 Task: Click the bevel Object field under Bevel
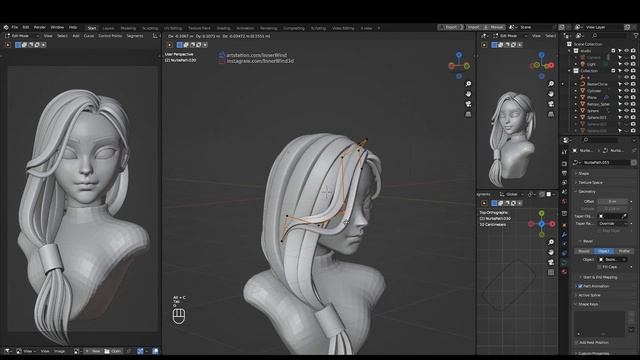pos(613,259)
